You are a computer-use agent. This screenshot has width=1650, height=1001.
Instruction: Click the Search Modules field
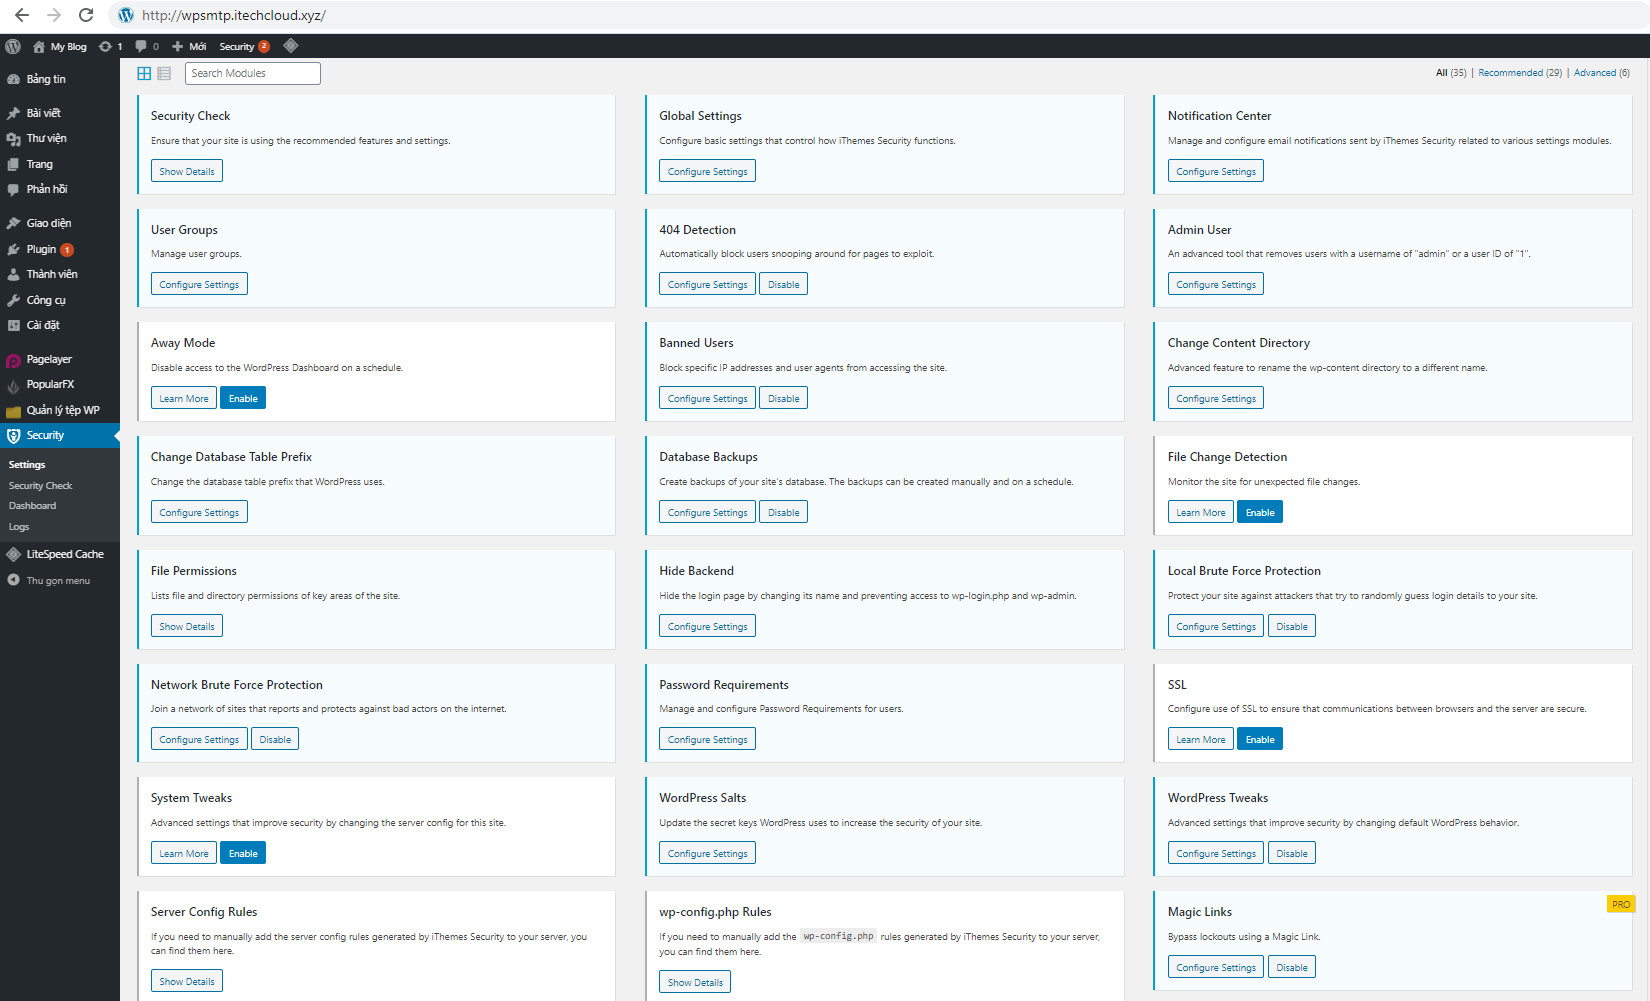coord(252,73)
